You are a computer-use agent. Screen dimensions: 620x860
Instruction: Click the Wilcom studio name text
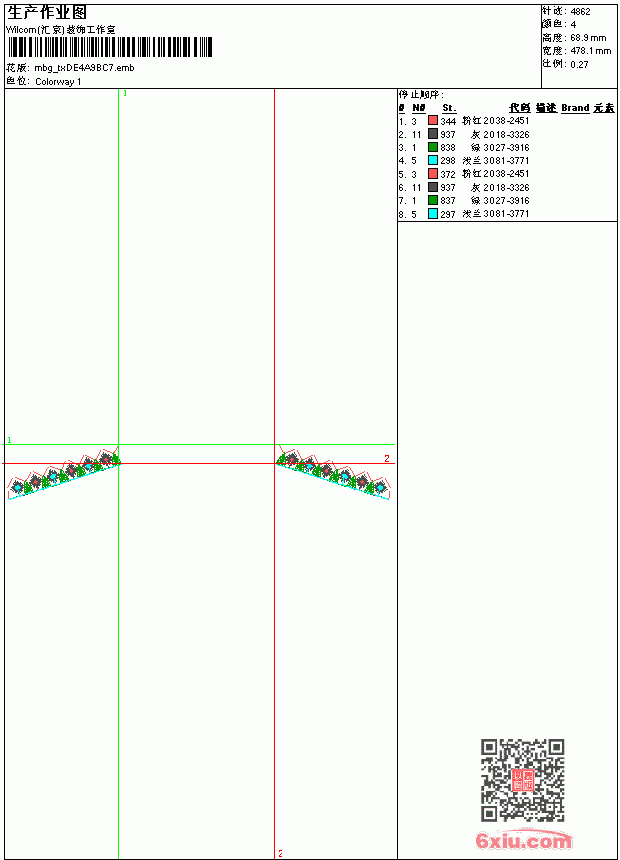coord(61,30)
